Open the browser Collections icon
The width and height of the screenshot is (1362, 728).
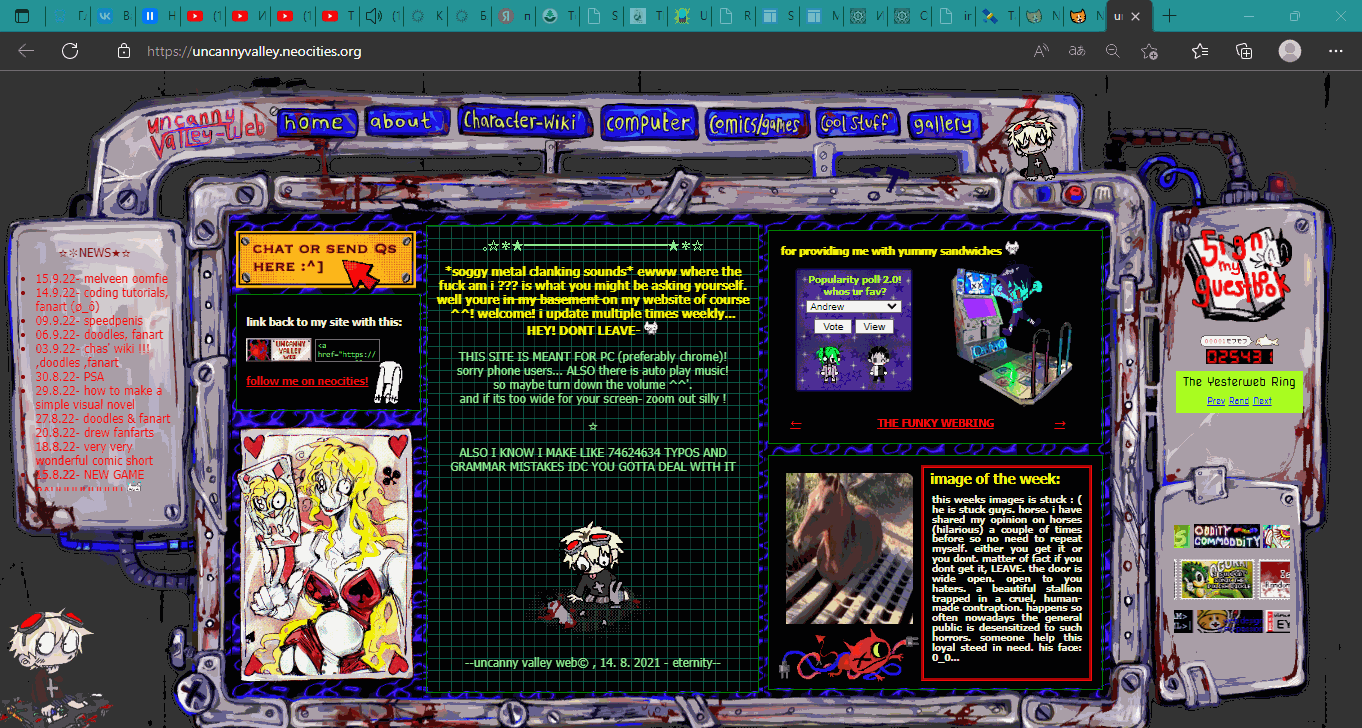(x=1244, y=51)
